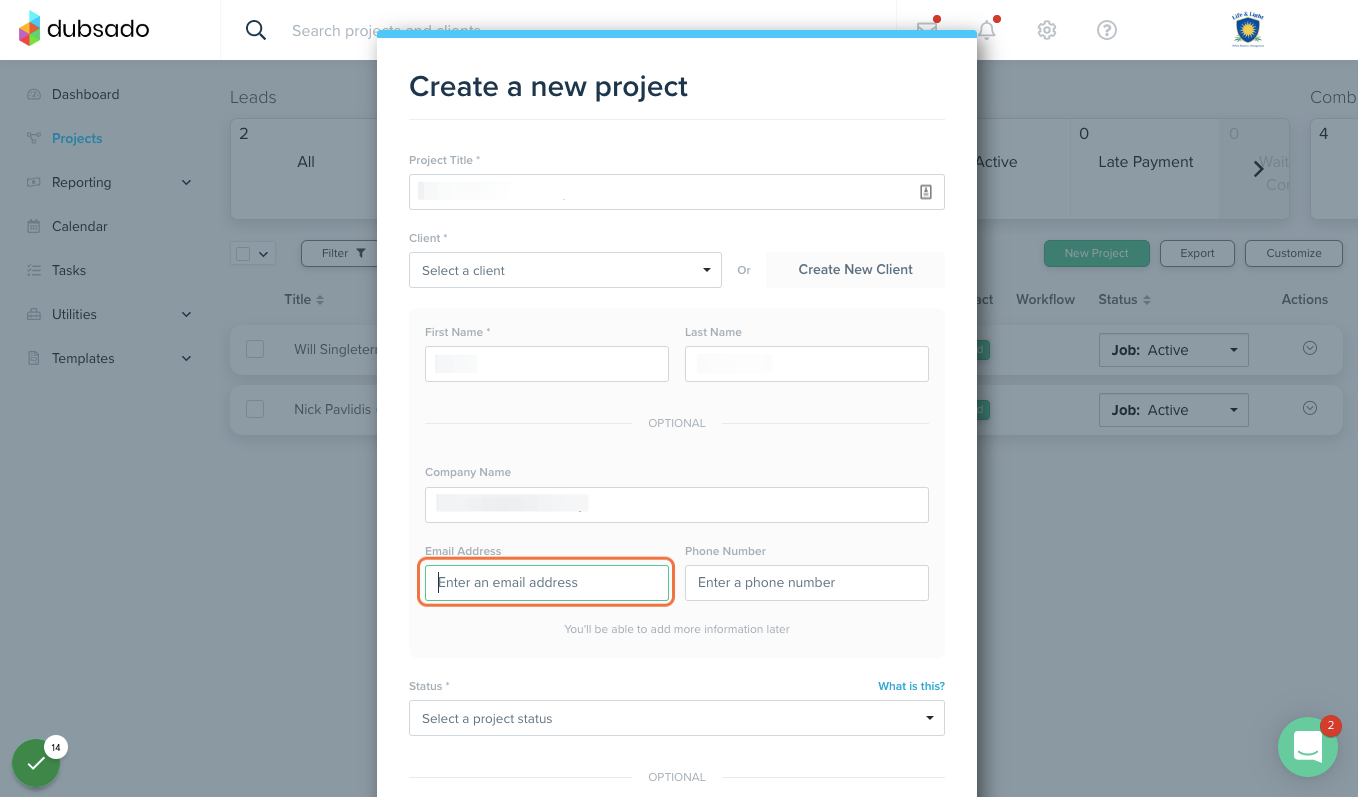Expand the Reporting sidebar menu
Image resolution: width=1358 pixels, height=797 pixels.
coord(108,182)
